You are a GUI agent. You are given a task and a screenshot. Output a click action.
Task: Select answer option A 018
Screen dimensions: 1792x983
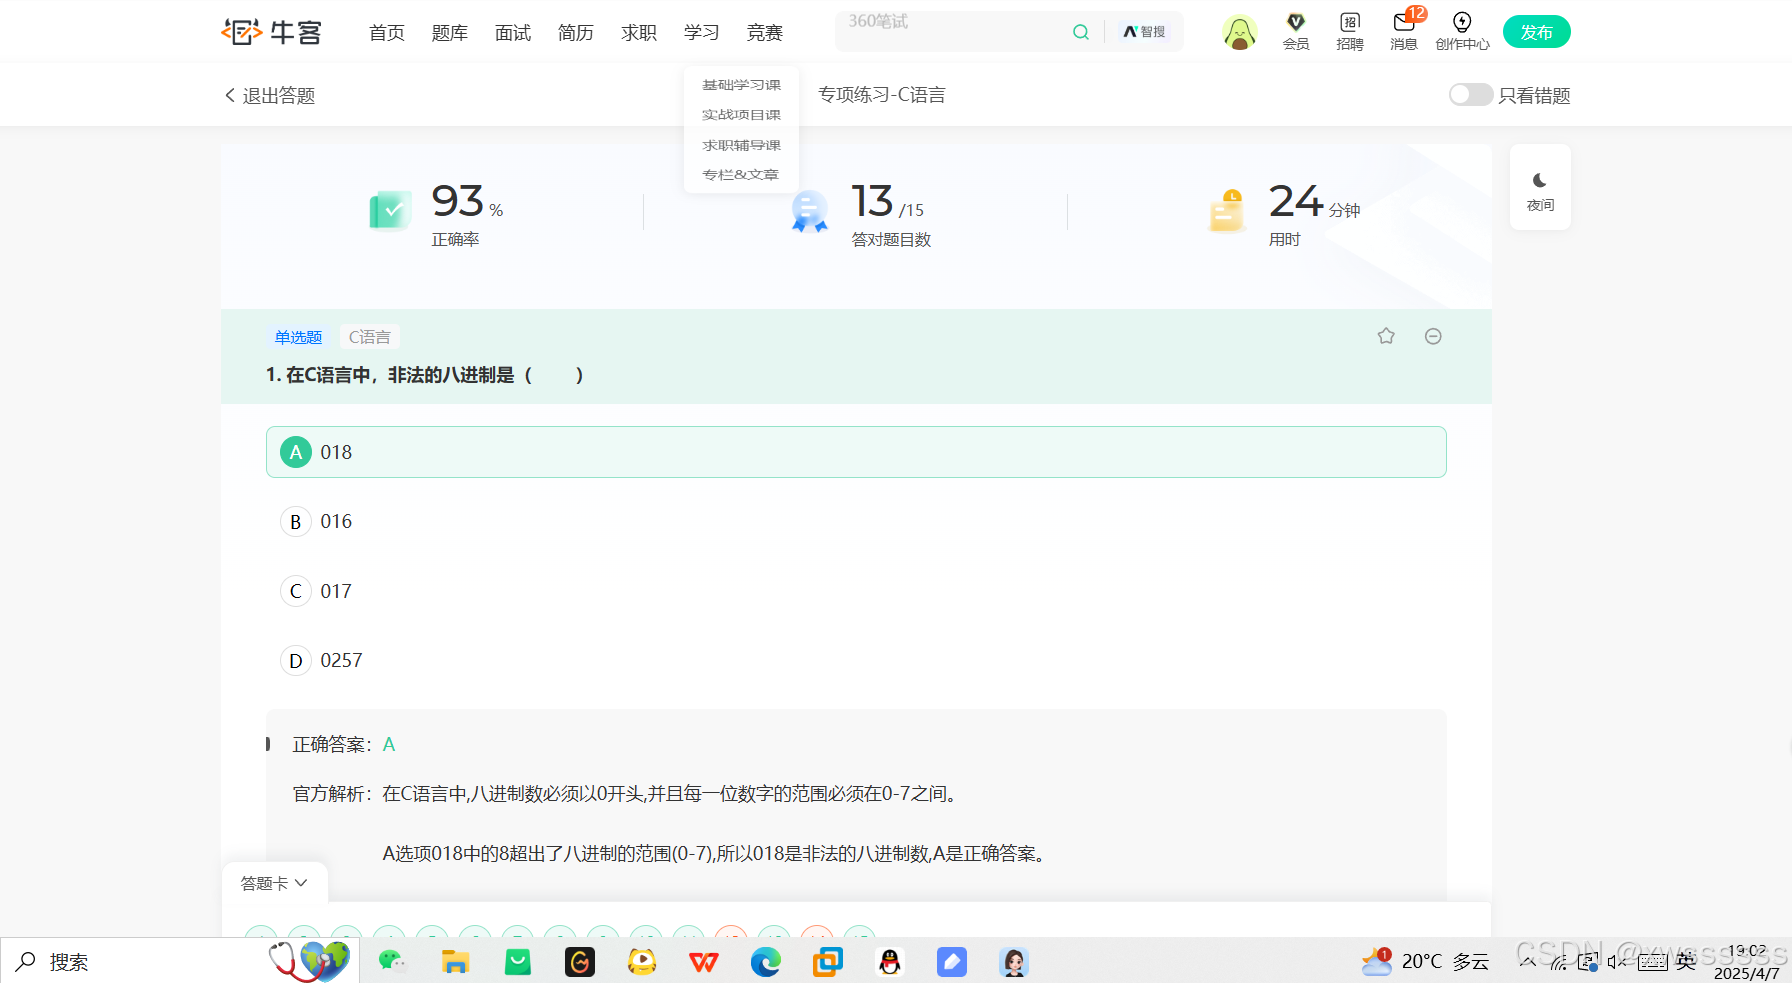pyautogui.click(x=856, y=452)
